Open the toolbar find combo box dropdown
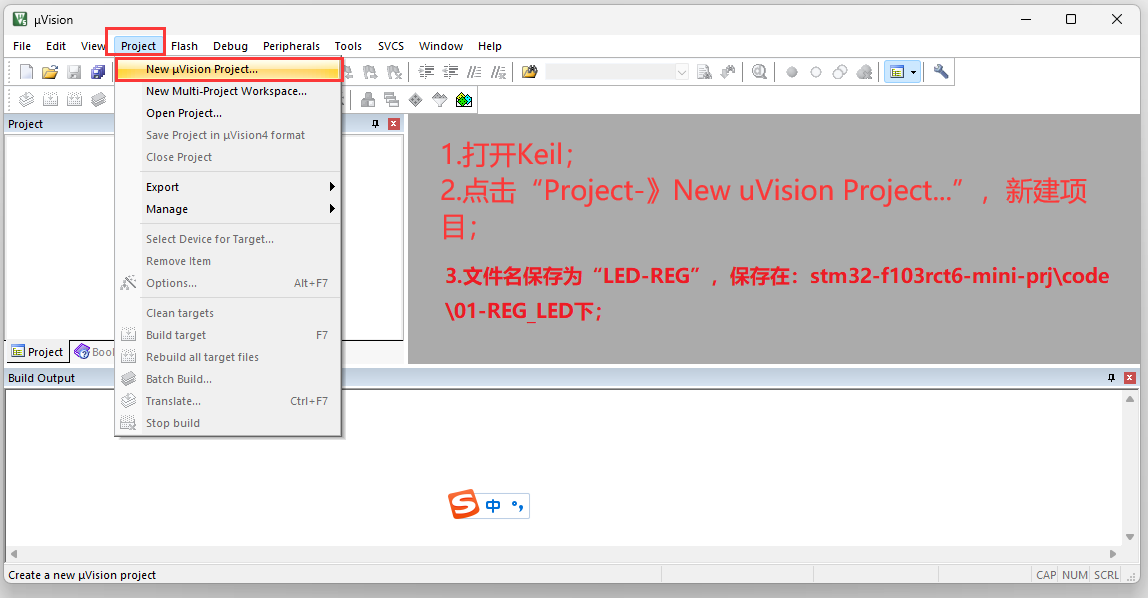This screenshot has height=598, width=1148. click(x=682, y=72)
